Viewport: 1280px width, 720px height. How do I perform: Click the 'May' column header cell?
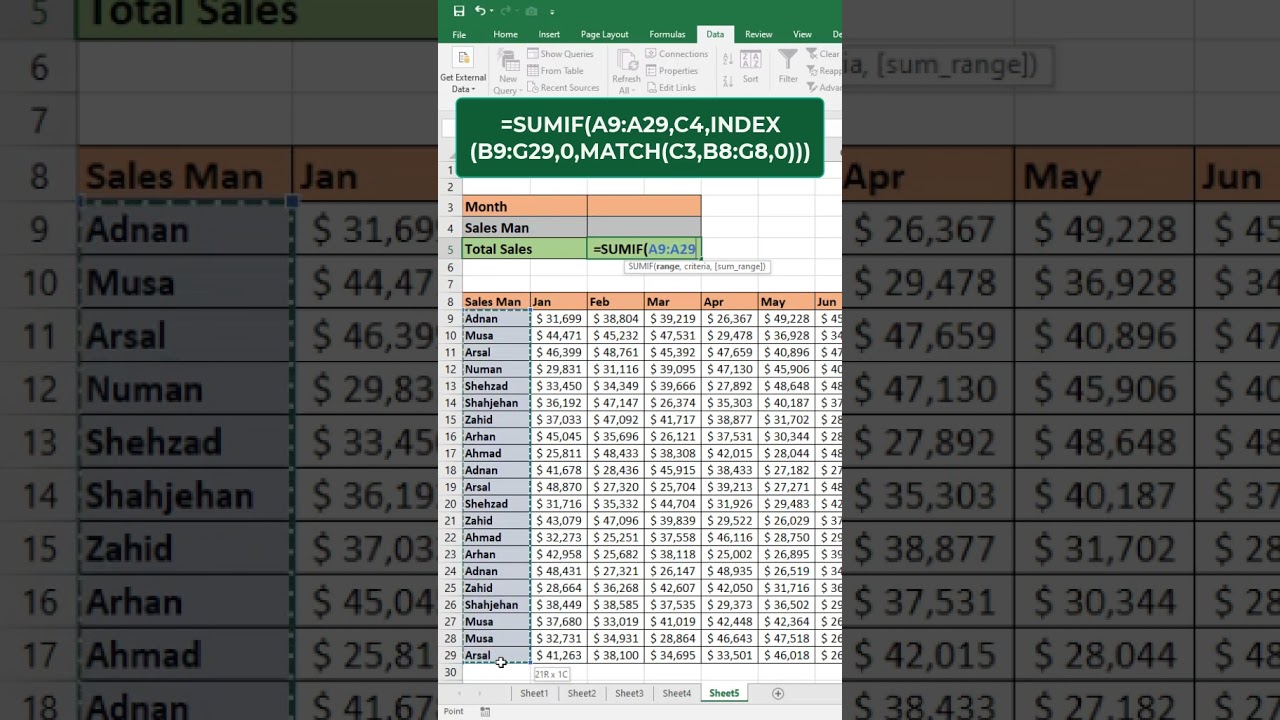tap(787, 301)
